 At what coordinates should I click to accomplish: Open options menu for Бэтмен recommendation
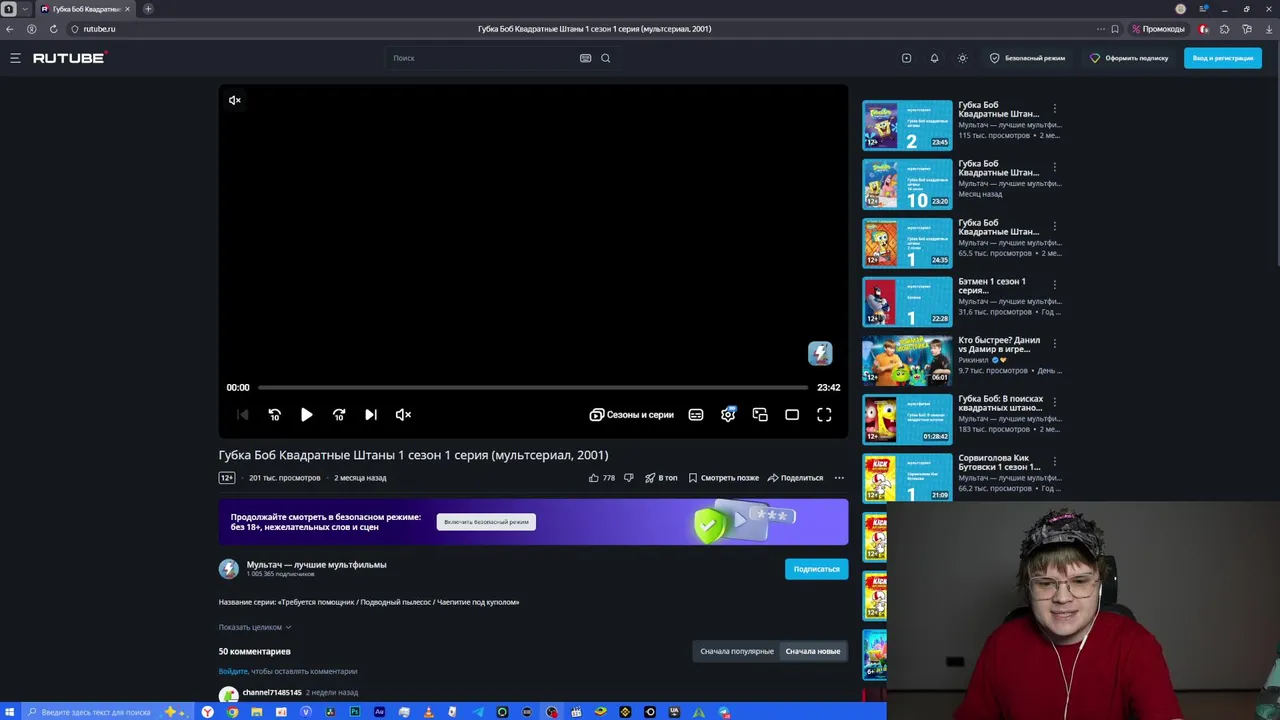point(1054,284)
